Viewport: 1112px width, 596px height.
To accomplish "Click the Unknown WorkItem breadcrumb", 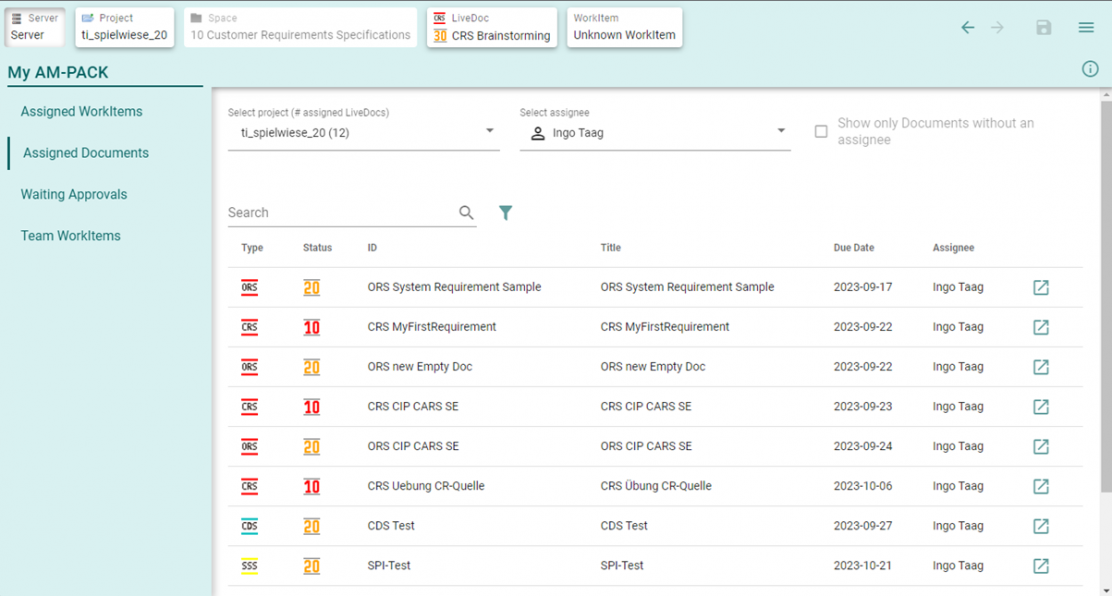I will (x=624, y=27).
